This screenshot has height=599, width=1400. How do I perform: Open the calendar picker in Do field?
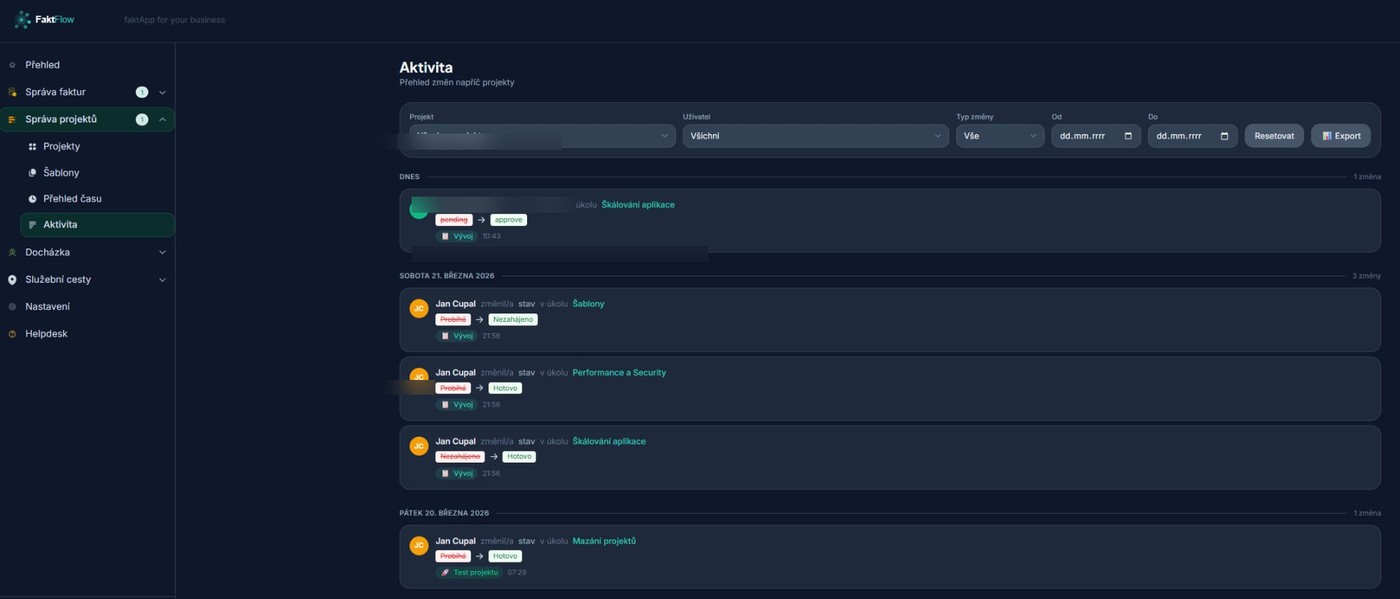pos(1224,136)
